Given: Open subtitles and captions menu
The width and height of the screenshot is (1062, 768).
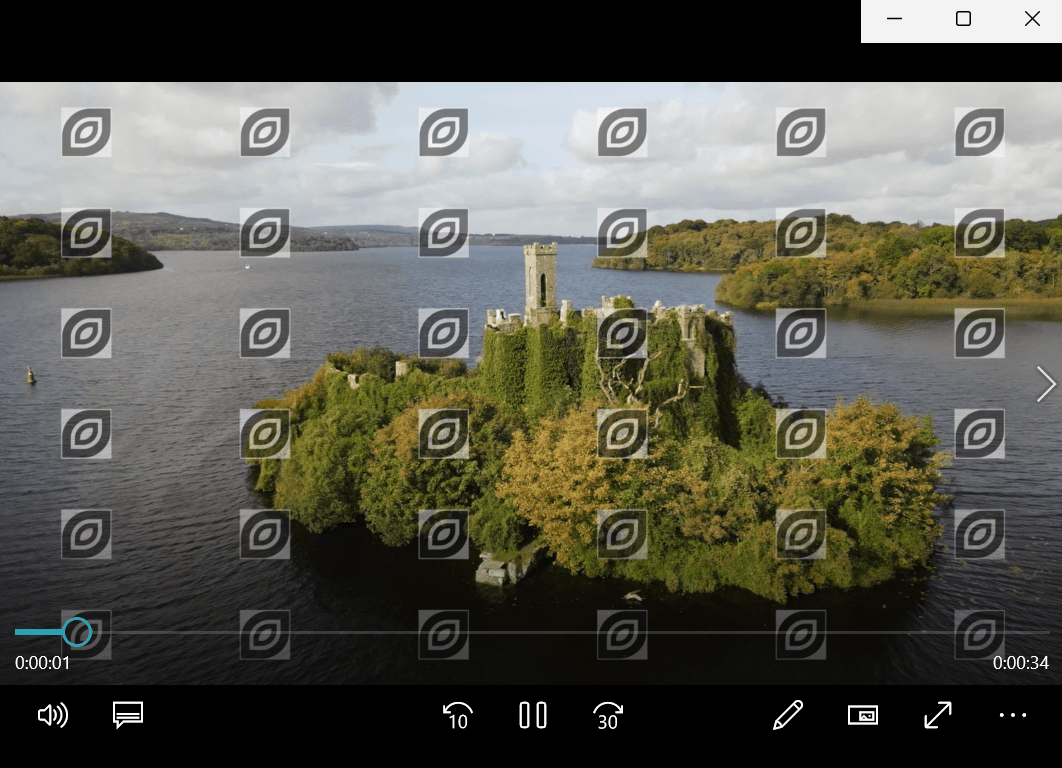Looking at the screenshot, I should [127, 715].
